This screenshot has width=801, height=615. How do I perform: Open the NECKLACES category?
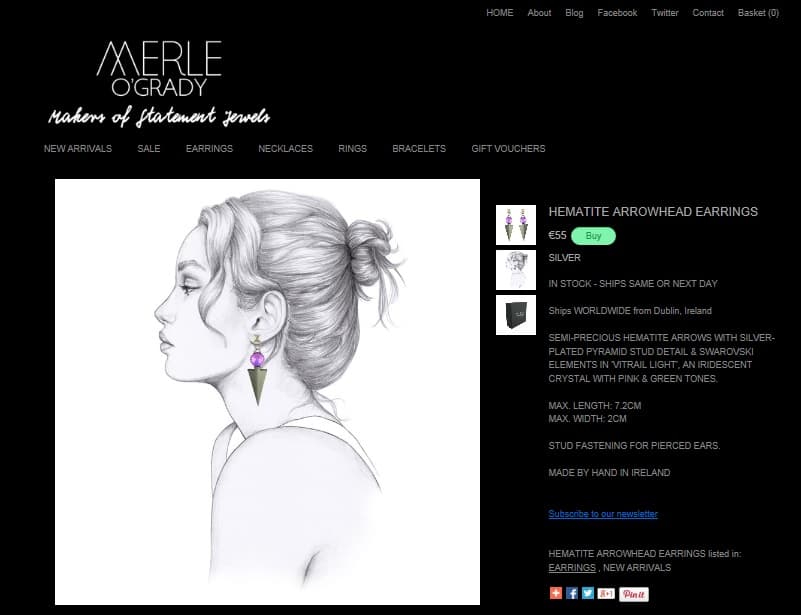286,149
